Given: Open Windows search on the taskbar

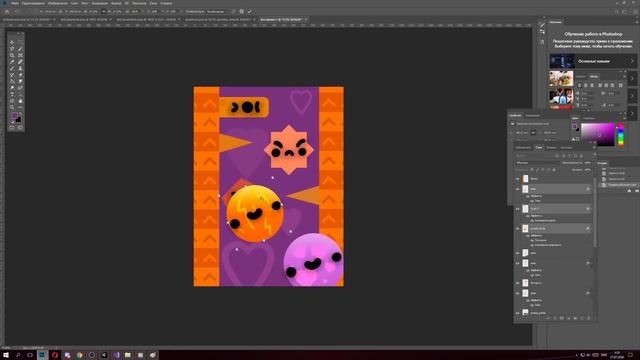Looking at the screenshot, I should pos(18,355).
